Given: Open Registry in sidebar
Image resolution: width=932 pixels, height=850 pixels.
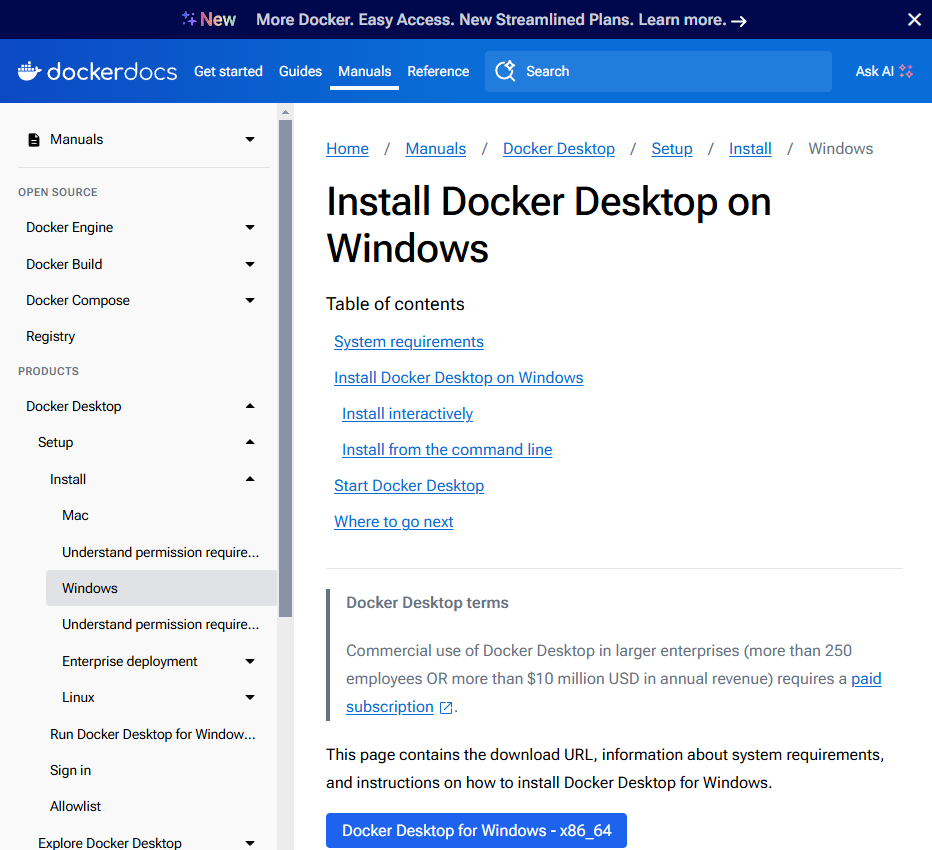Looking at the screenshot, I should point(51,336).
